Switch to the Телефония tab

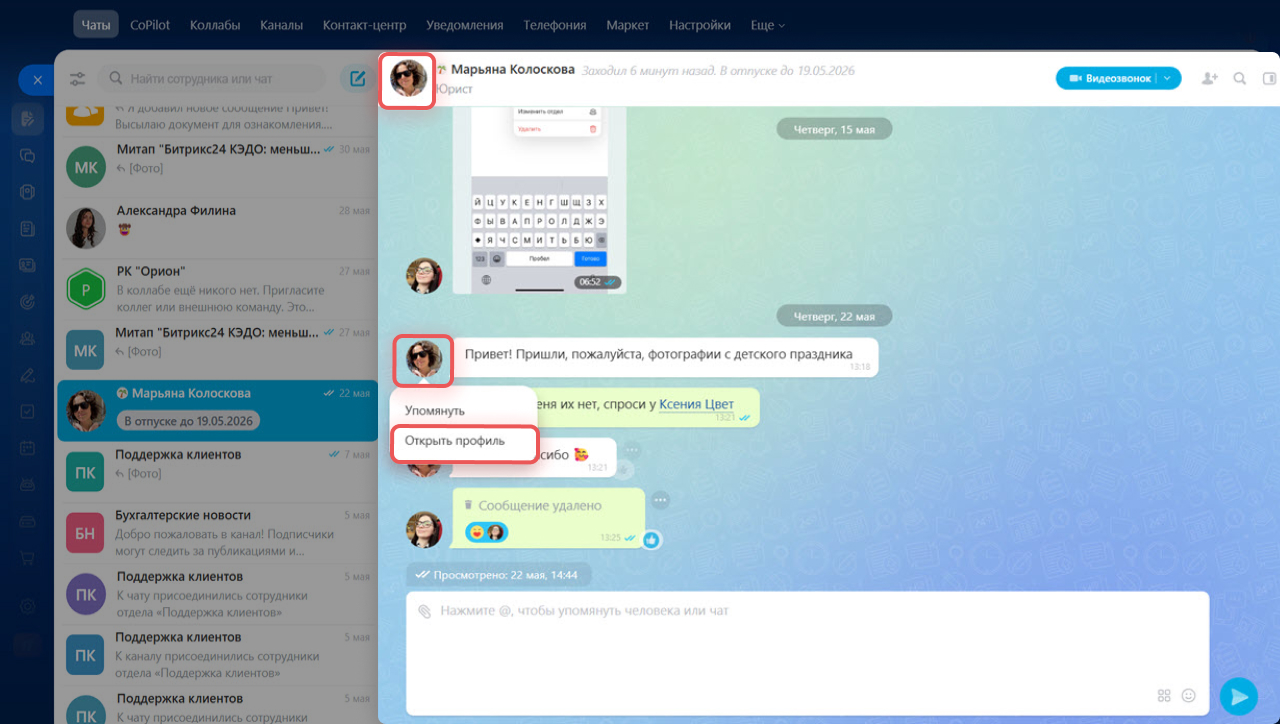555,25
